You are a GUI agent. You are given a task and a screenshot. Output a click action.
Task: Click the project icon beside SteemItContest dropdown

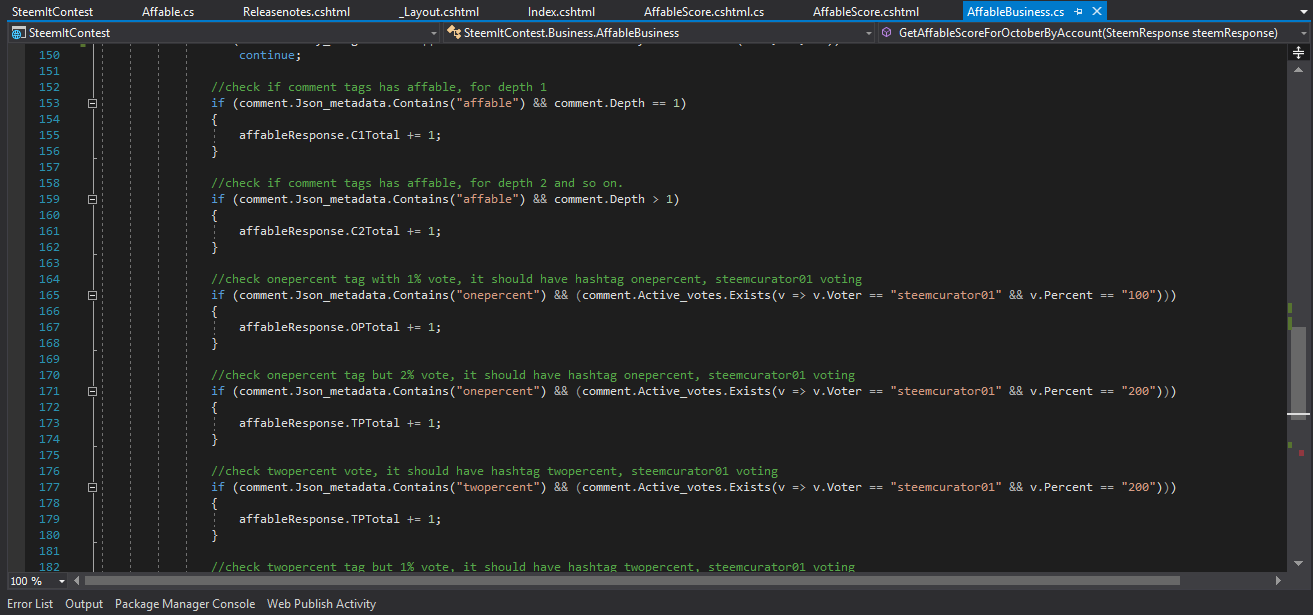coord(18,33)
